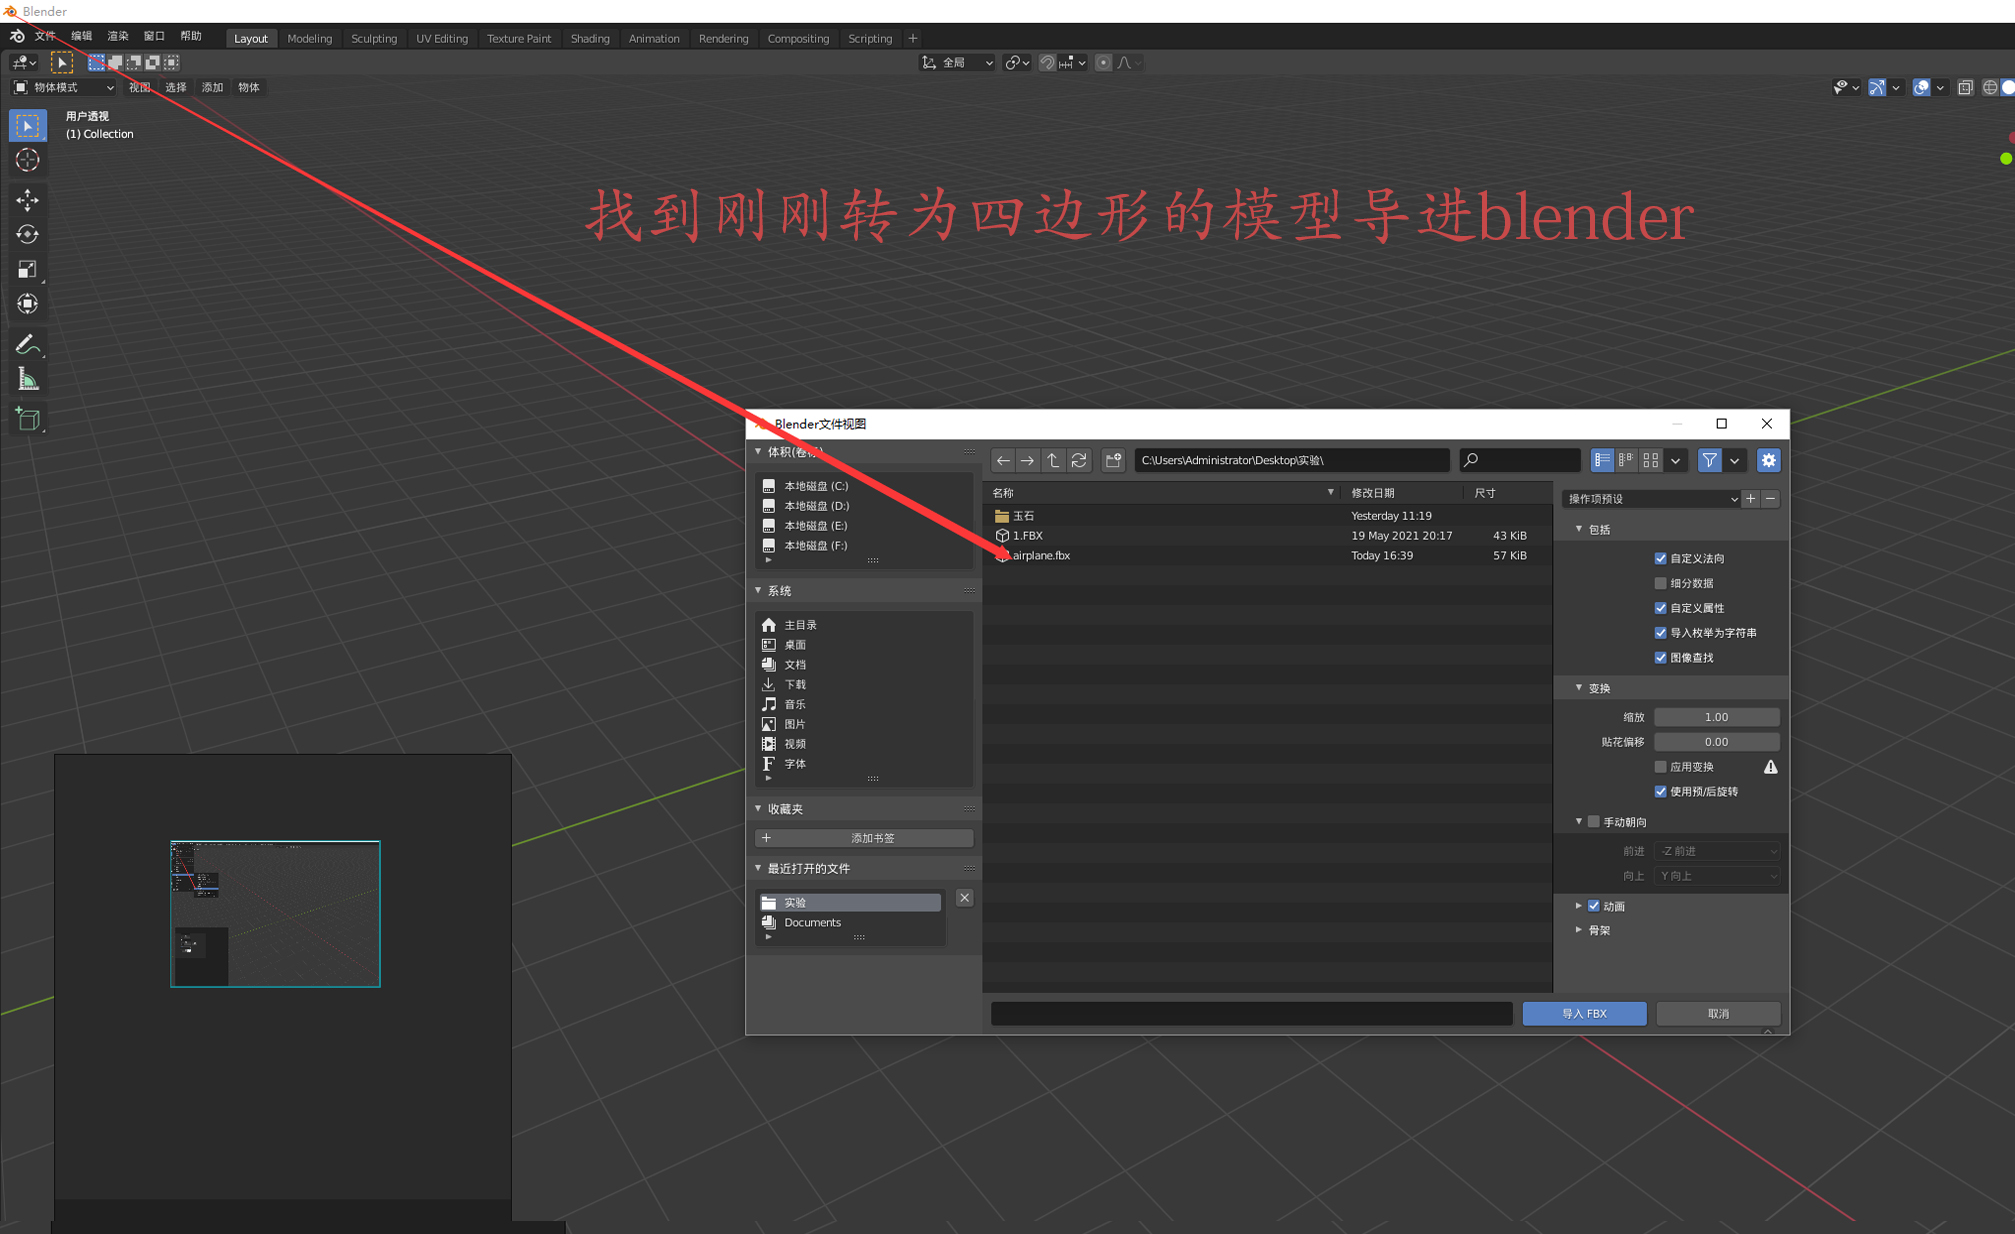Select the Rotate tool

[27, 235]
